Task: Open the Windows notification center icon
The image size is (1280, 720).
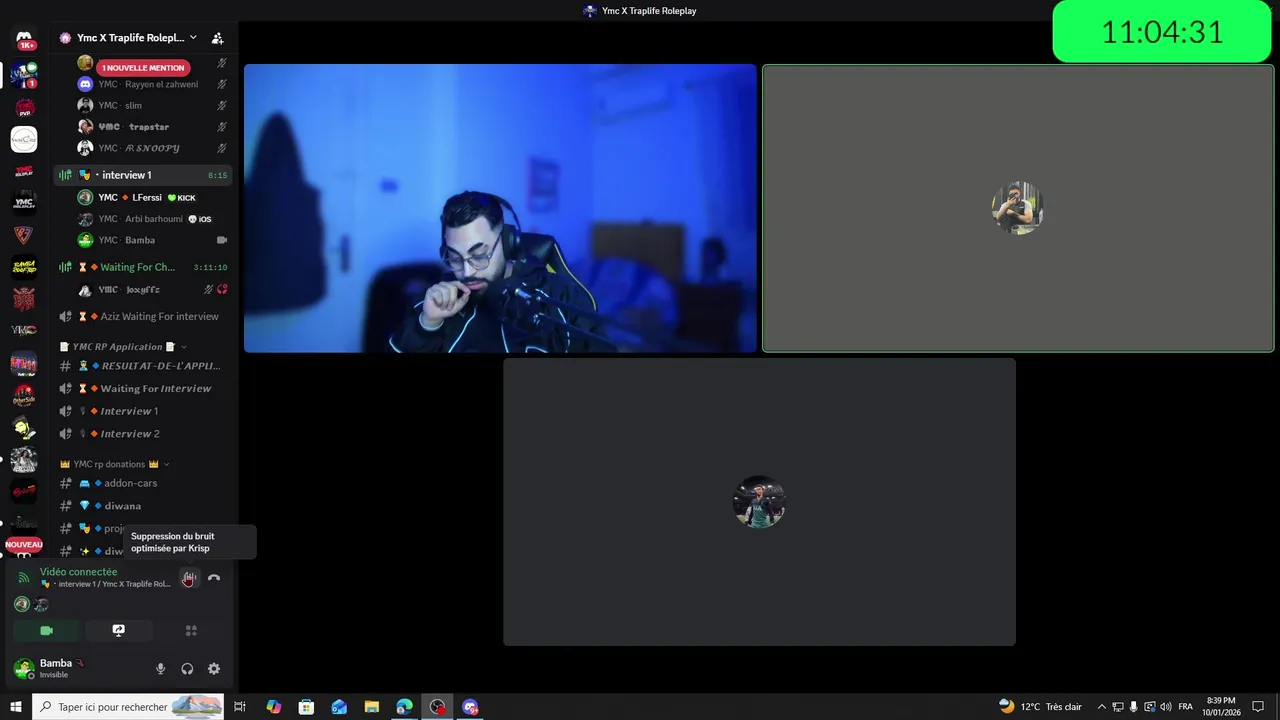Action: point(1258,707)
